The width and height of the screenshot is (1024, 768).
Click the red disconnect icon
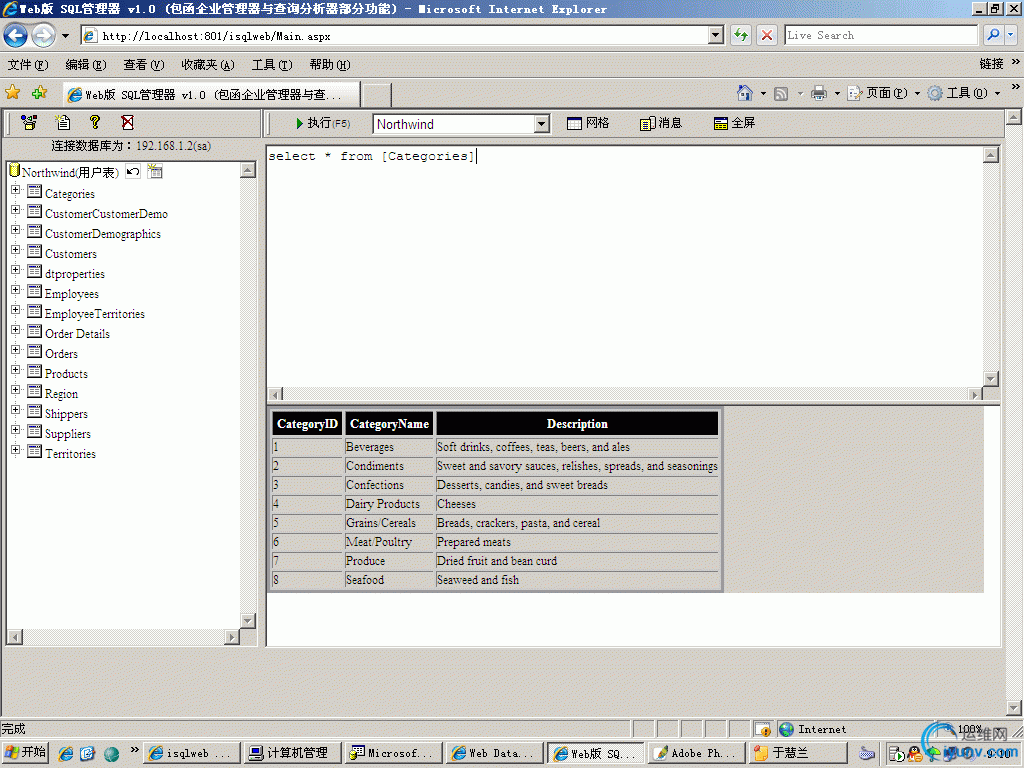(x=127, y=122)
